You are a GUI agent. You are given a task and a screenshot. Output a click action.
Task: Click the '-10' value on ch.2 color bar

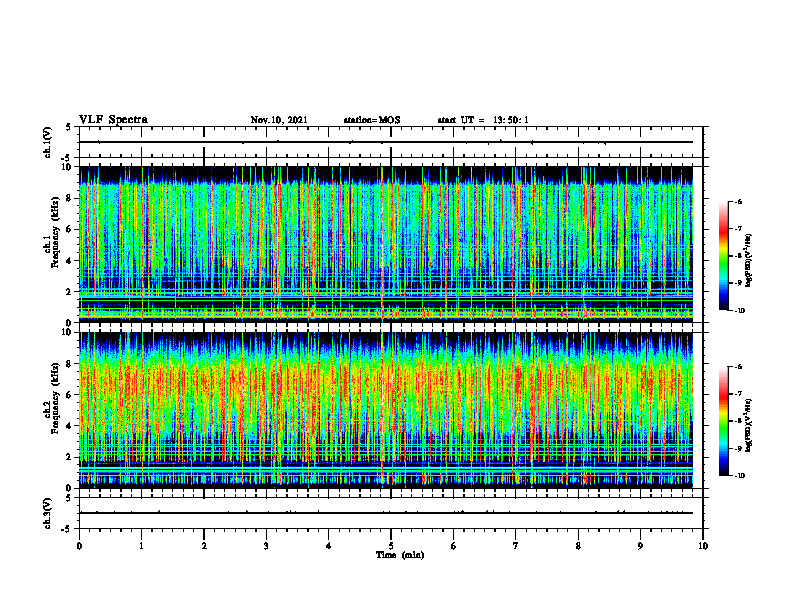point(739,476)
